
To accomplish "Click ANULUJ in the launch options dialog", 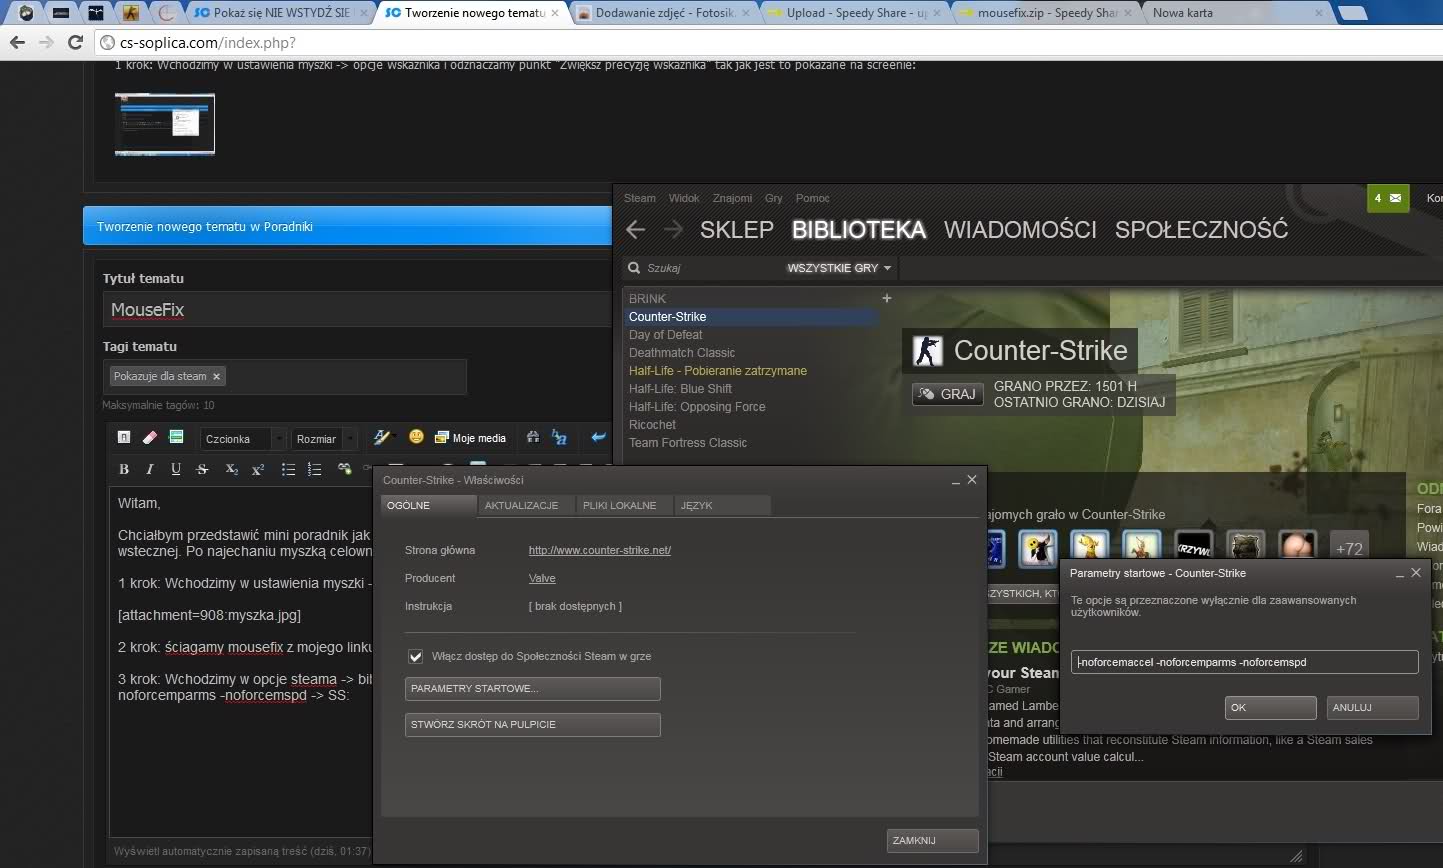I will (1373, 707).
